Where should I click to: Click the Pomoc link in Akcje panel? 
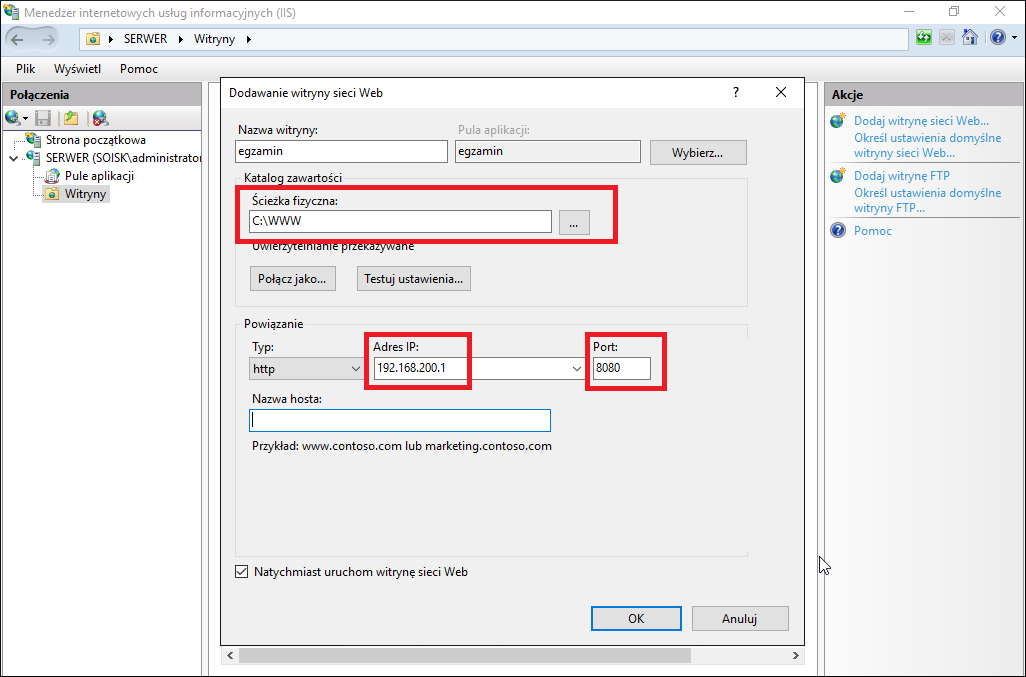[x=873, y=231]
